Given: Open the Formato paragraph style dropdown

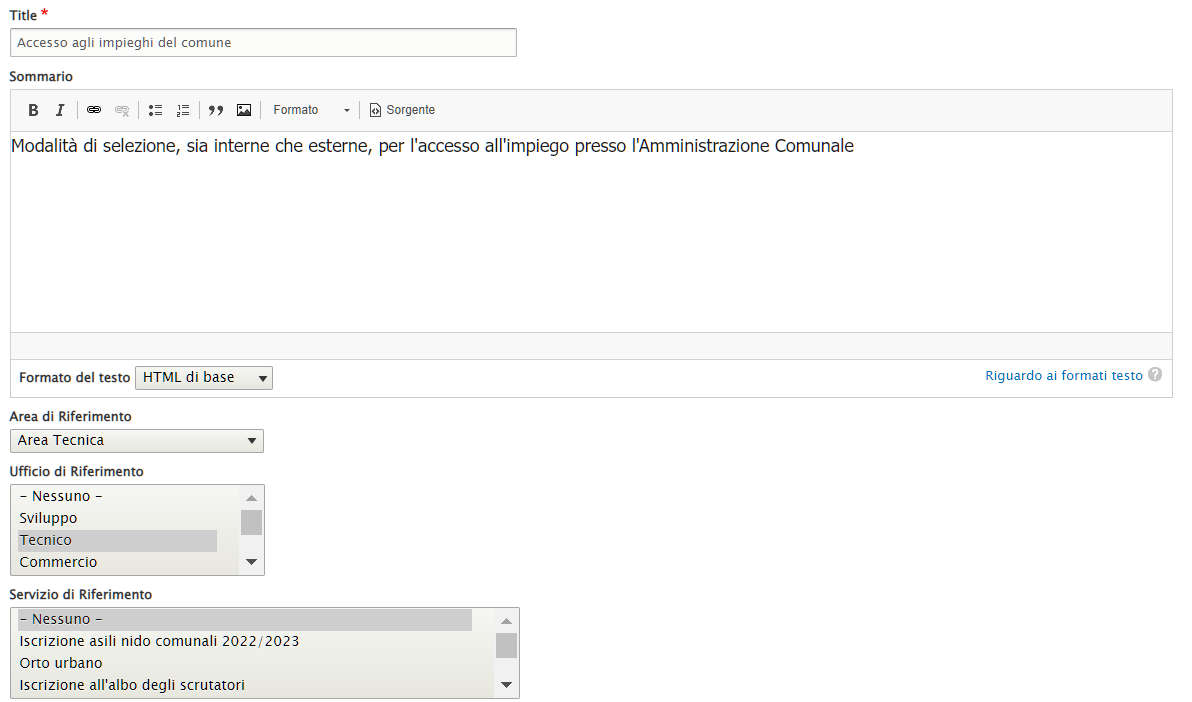Looking at the screenshot, I should [311, 110].
